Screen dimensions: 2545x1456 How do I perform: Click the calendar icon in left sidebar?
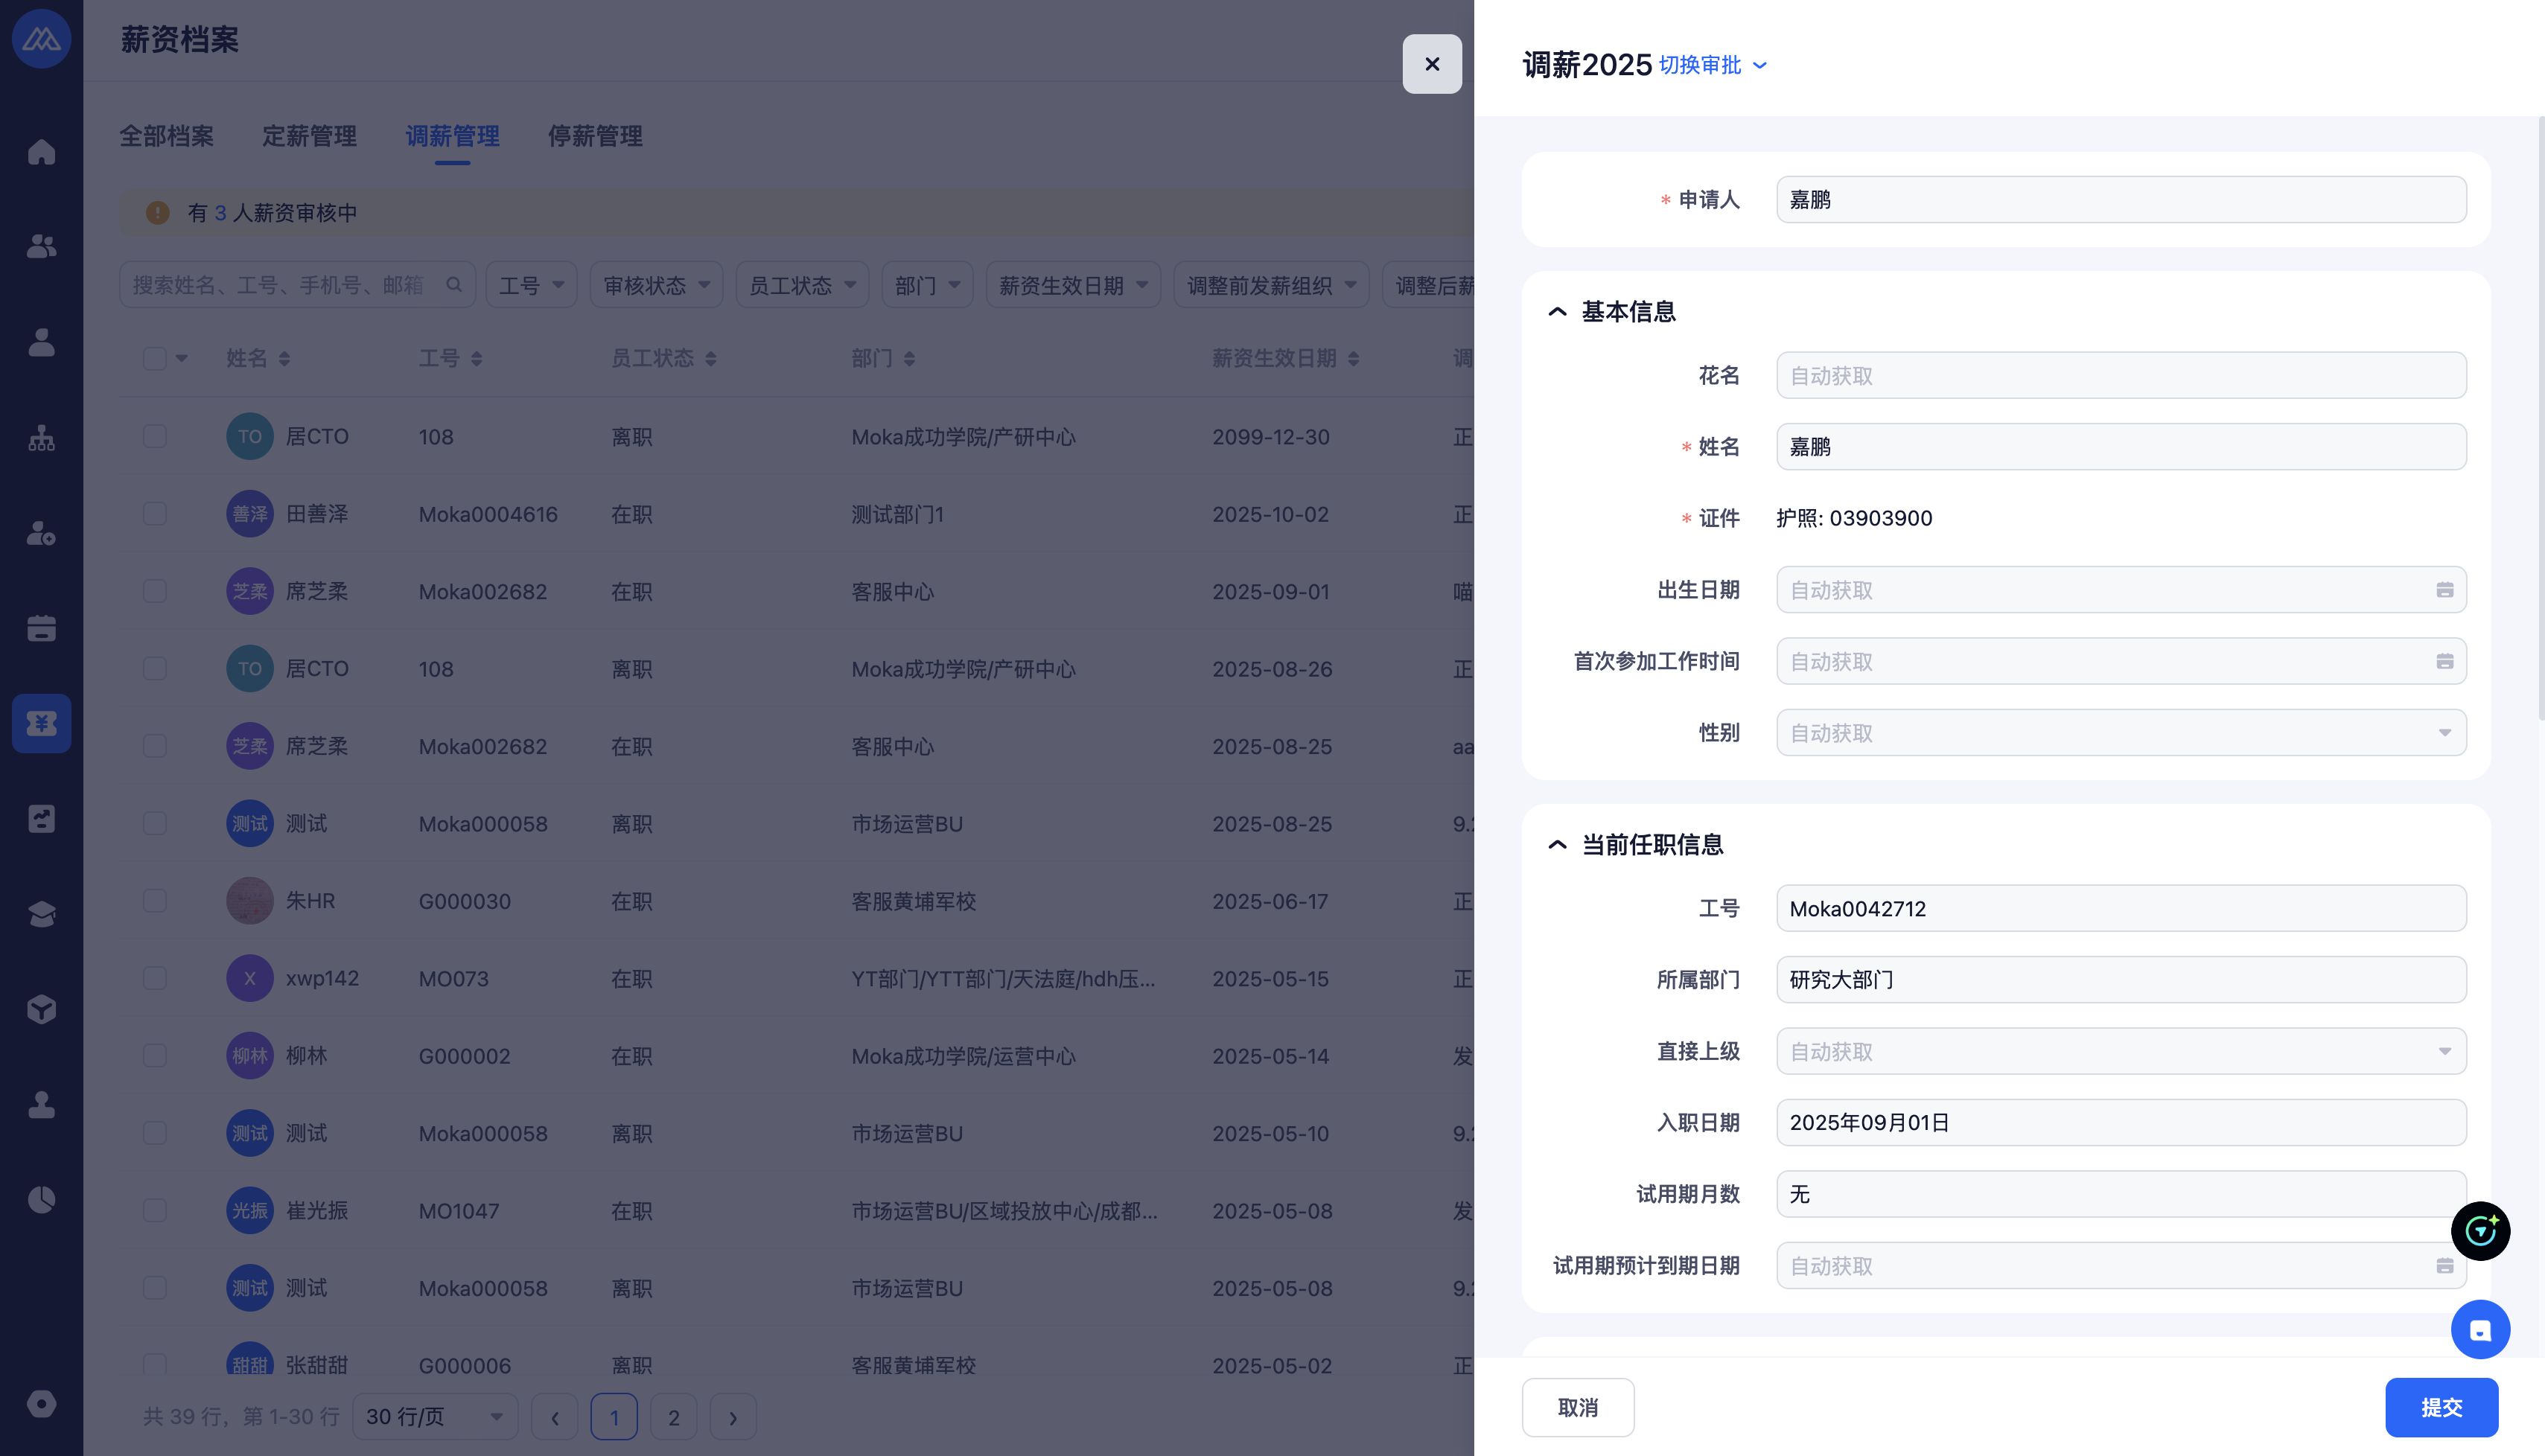(x=41, y=628)
